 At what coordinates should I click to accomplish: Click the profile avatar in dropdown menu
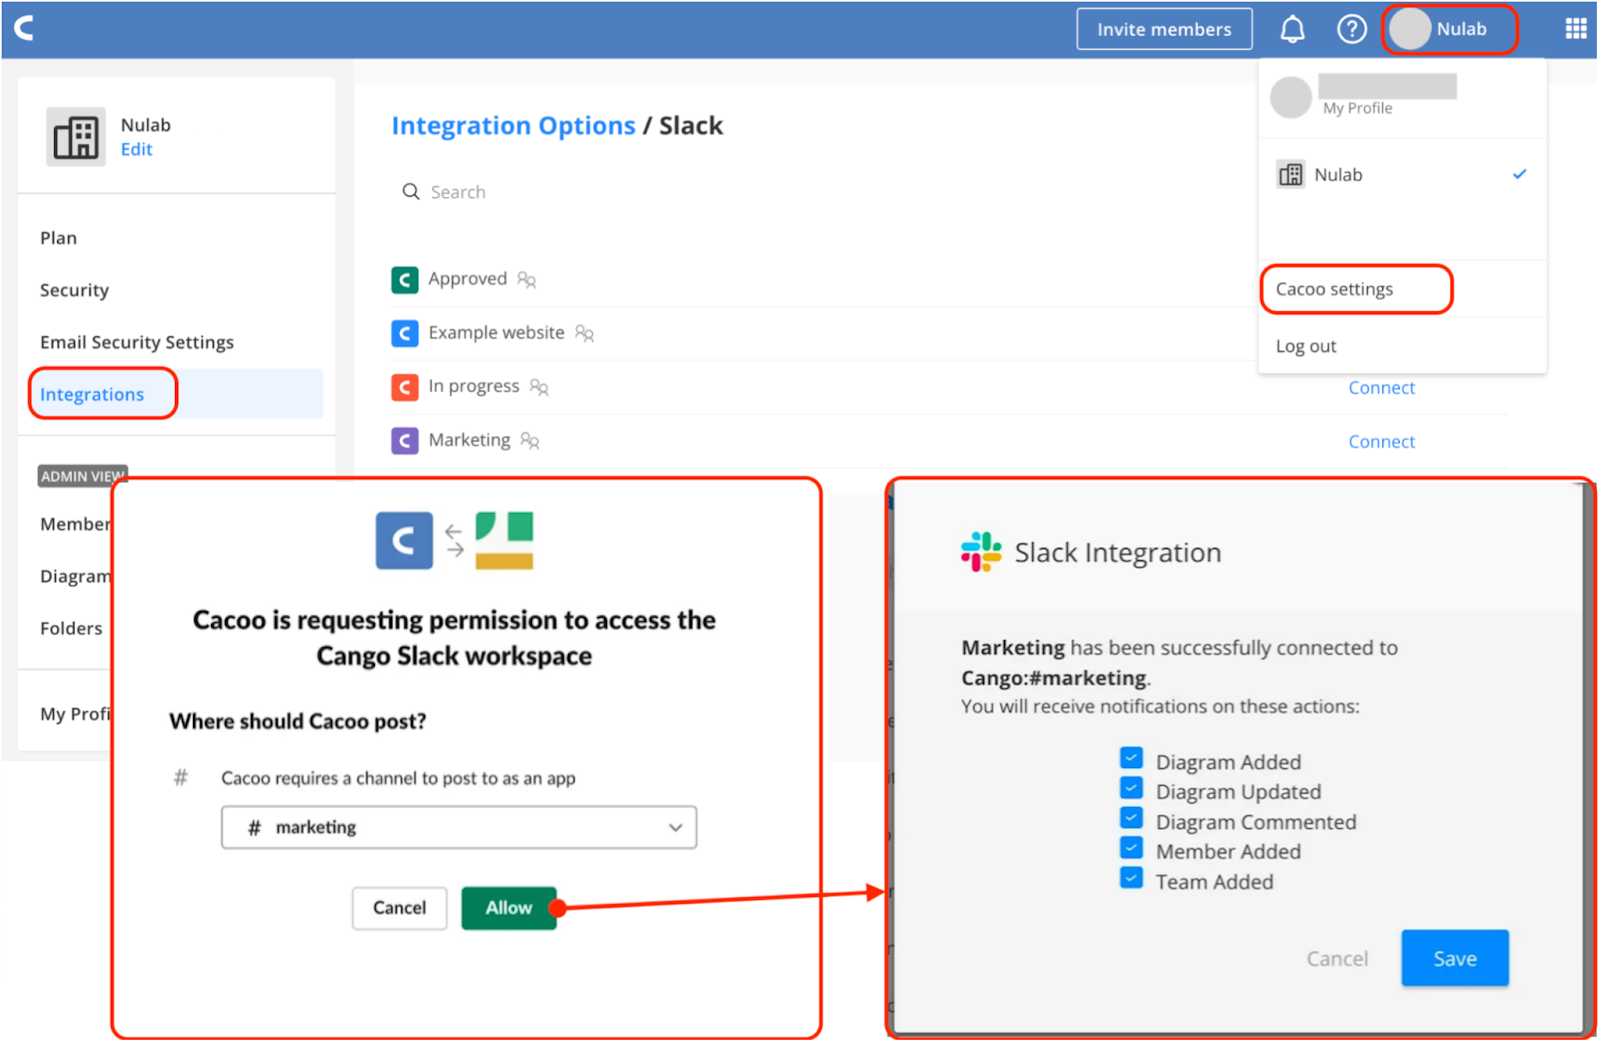(1290, 97)
